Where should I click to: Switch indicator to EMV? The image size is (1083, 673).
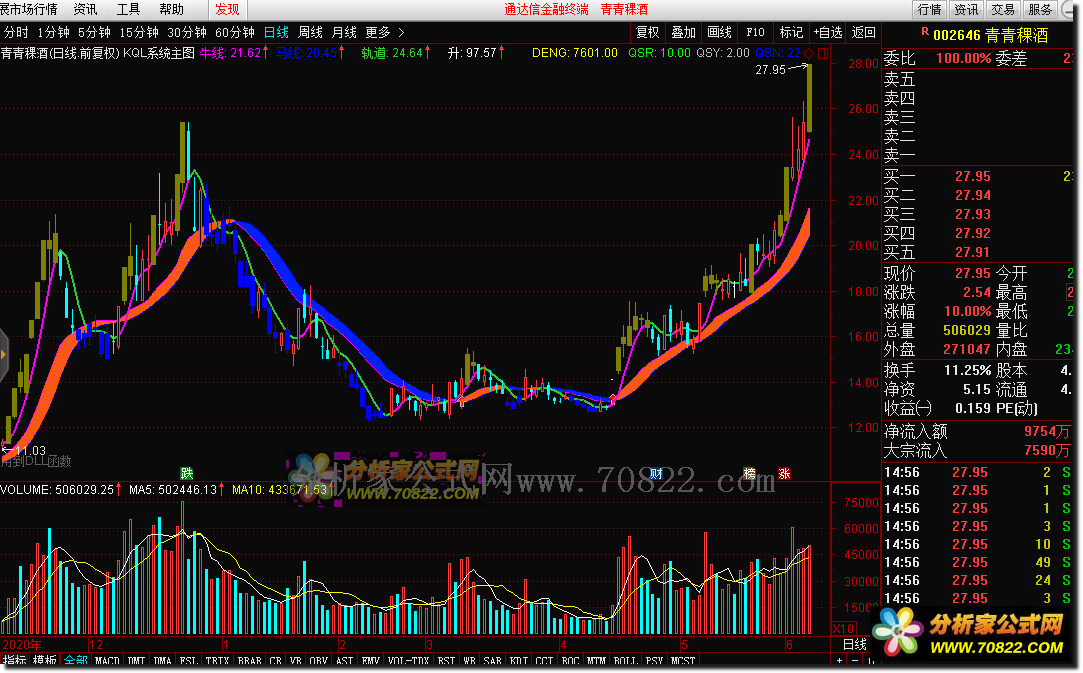(x=370, y=661)
